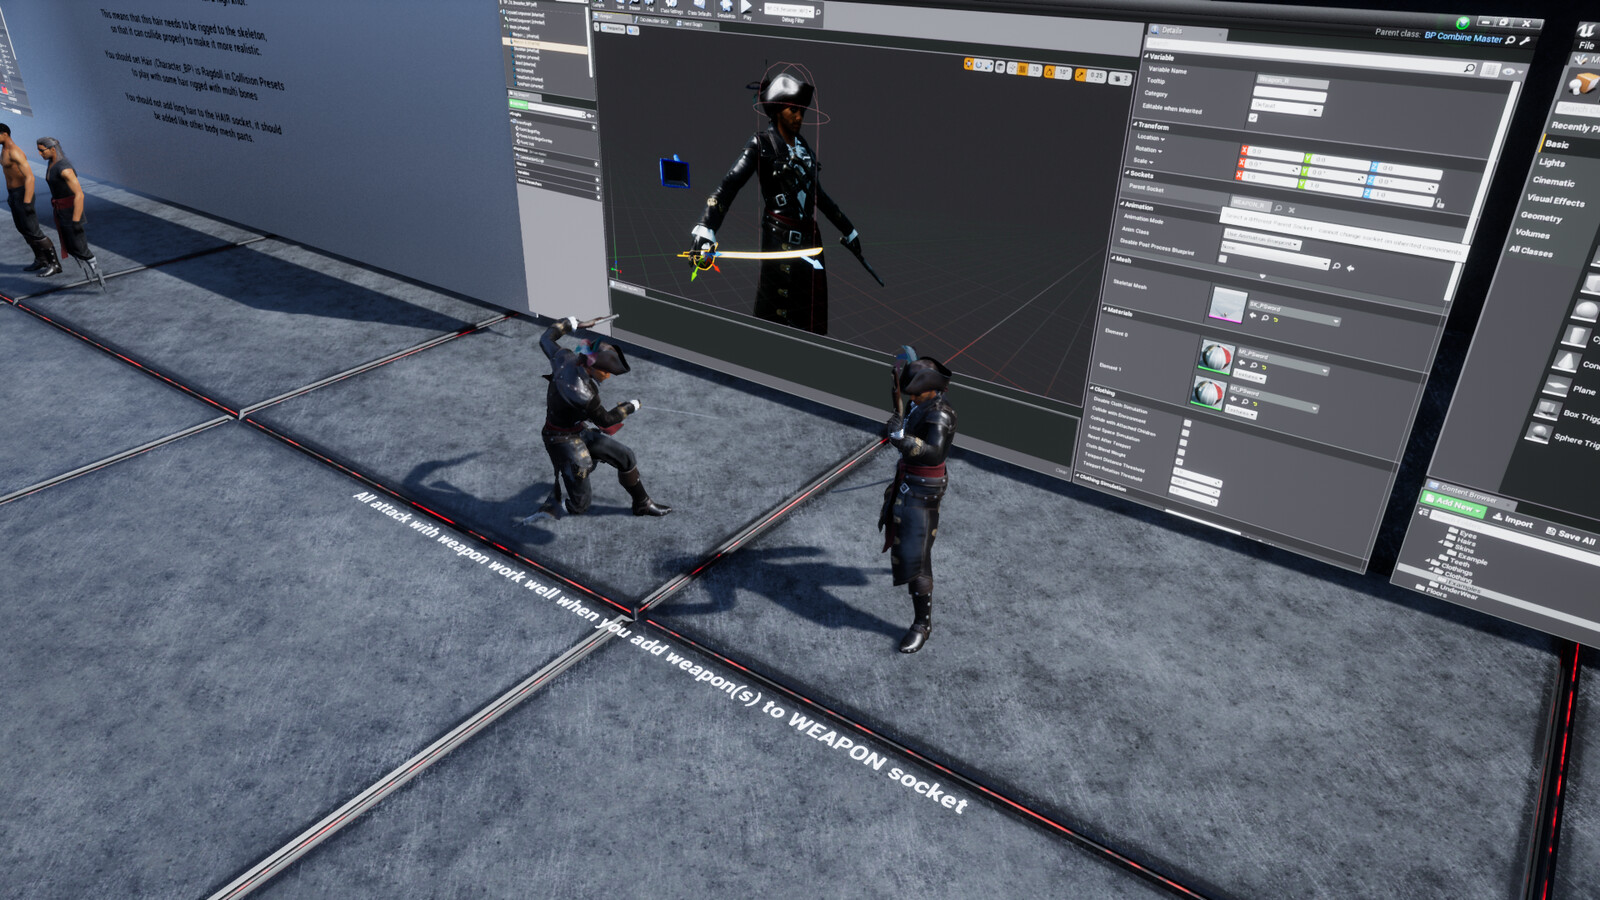Select the Hairs folder in content tree
This screenshot has height=900, width=1600.
tap(1463, 541)
